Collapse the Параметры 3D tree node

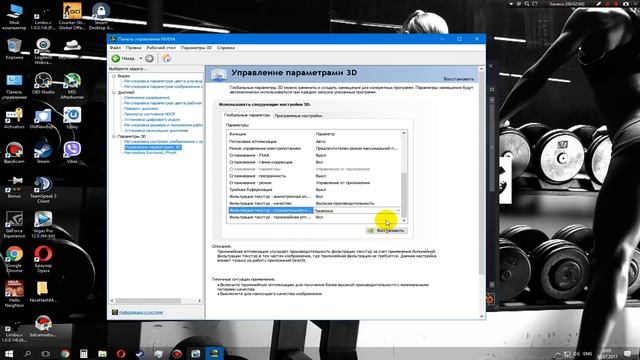(x=114, y=136)
